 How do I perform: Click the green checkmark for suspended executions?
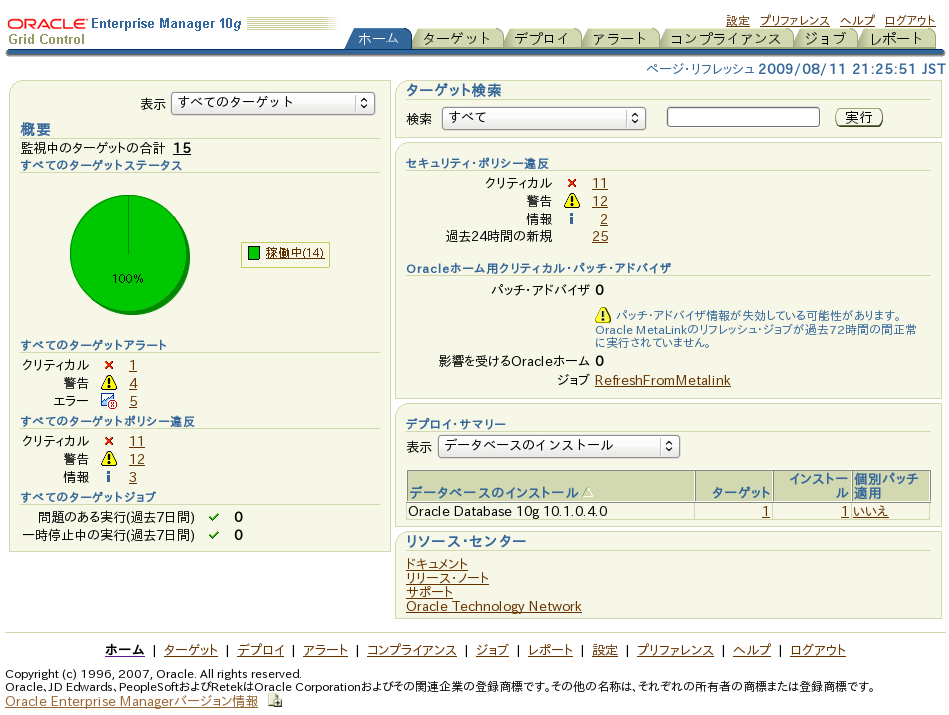(x=214, y=535)
